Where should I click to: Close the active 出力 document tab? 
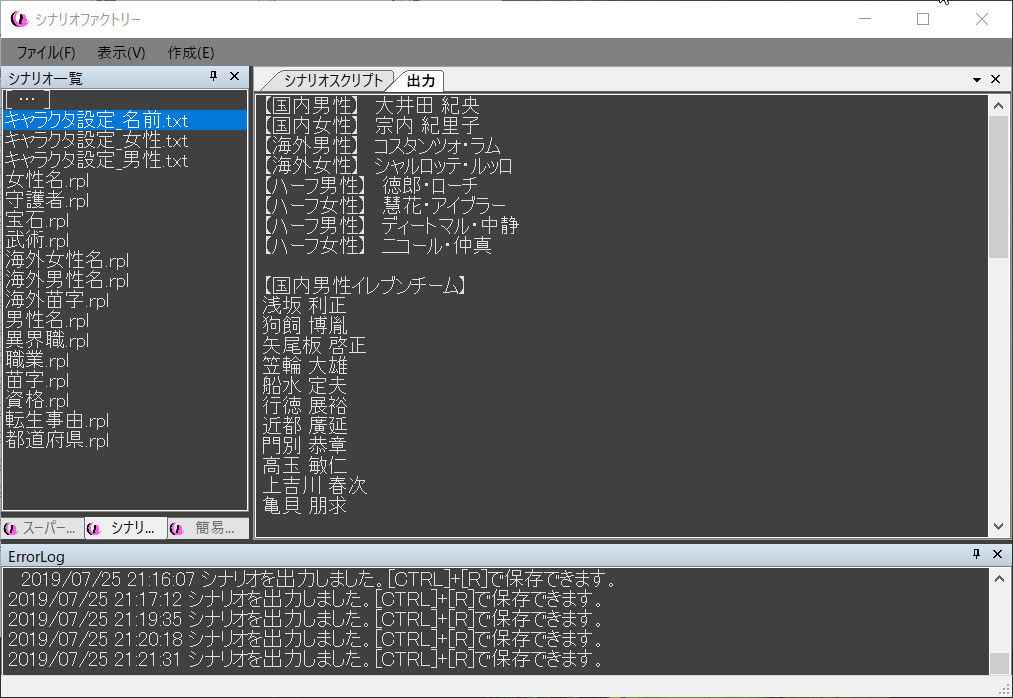996,80
